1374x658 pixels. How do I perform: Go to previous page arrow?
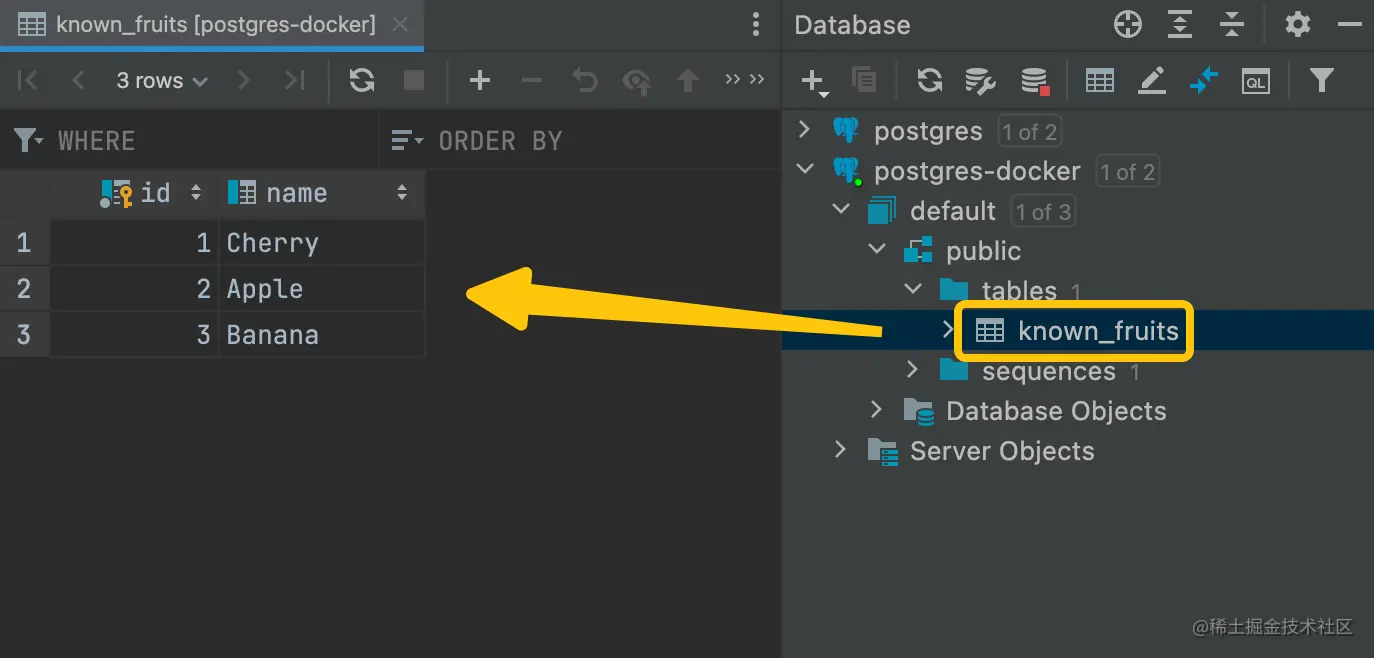coord(79,80)
